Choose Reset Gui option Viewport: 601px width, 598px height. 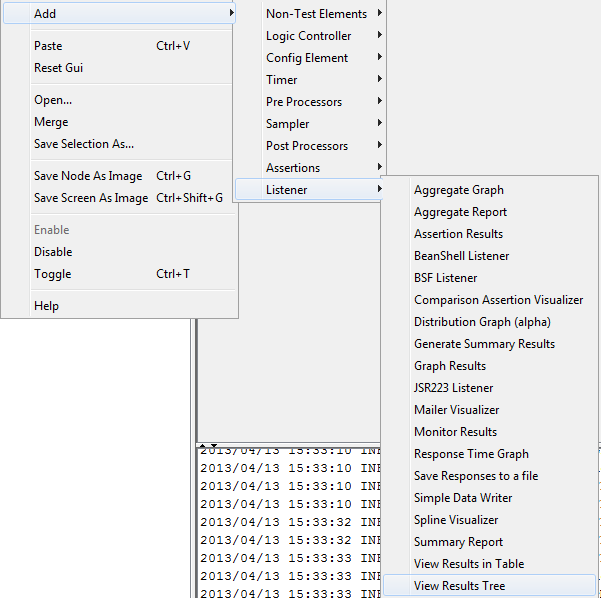[61, 68]
